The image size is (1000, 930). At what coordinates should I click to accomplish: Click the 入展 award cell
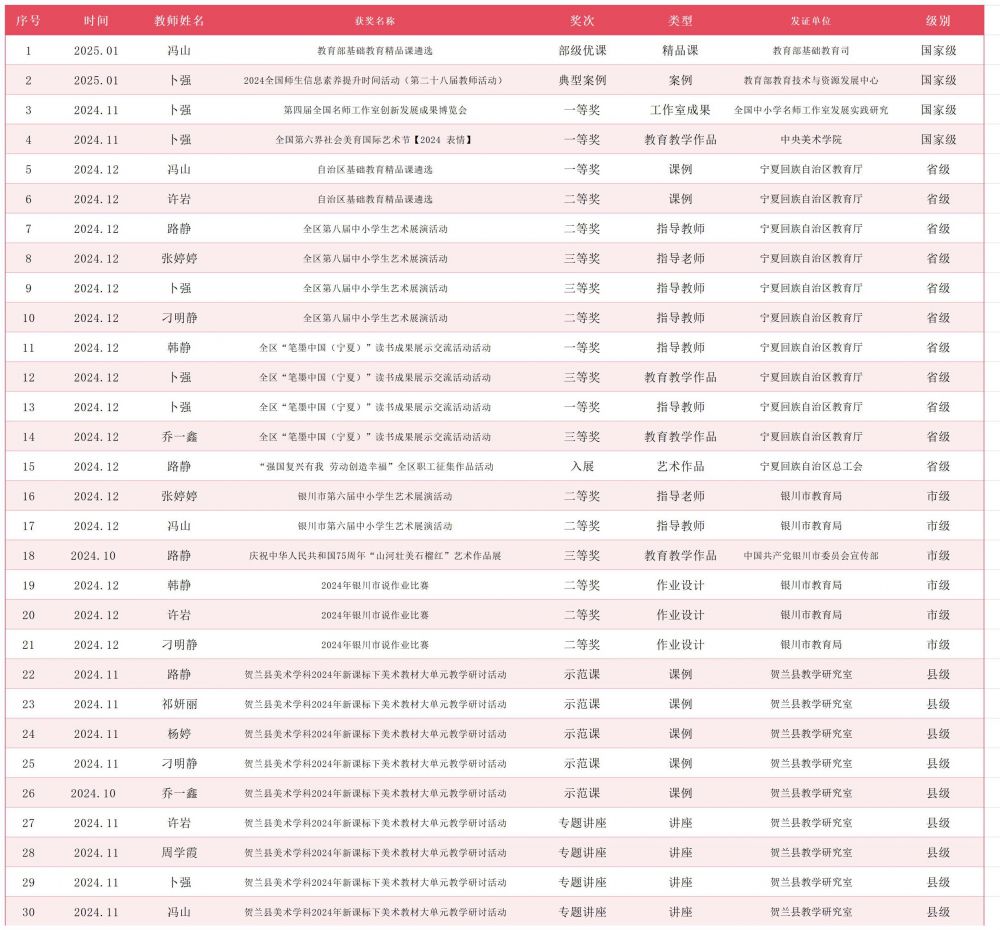582,467
